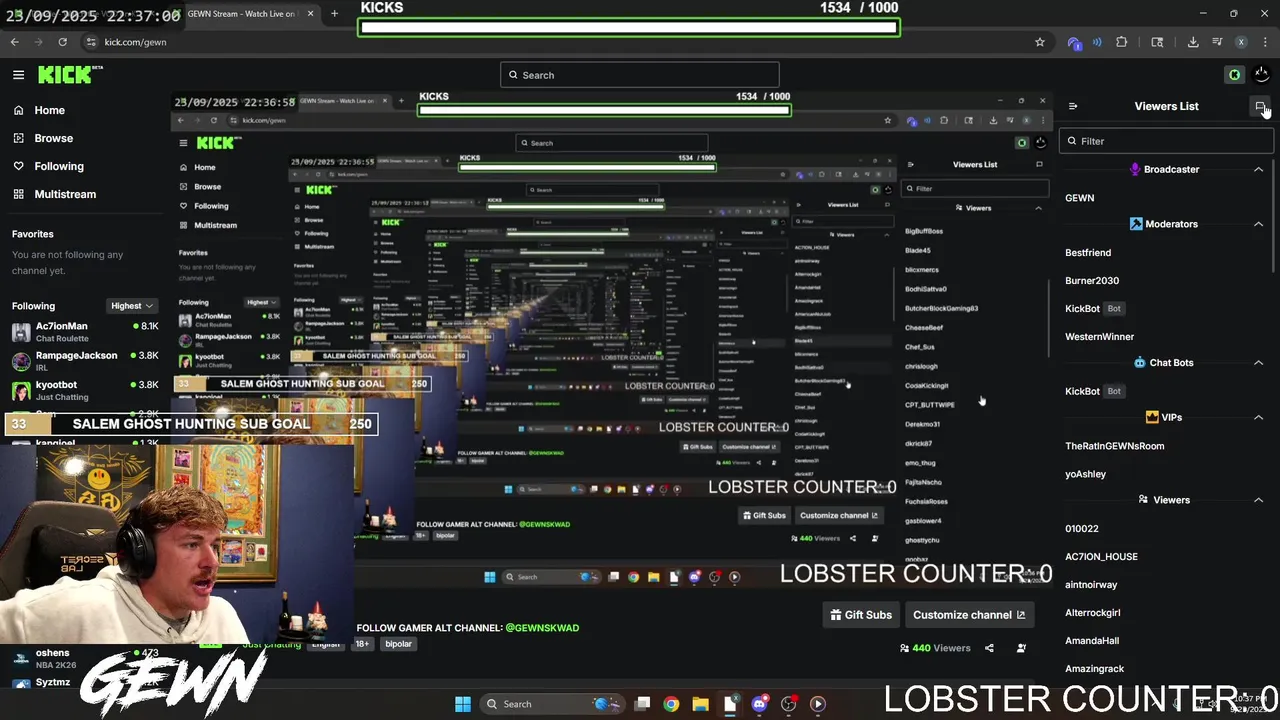Screen dimensions: 1280x720
Task: Click the outermost Gift Subs button
Action: pos(861,615)
